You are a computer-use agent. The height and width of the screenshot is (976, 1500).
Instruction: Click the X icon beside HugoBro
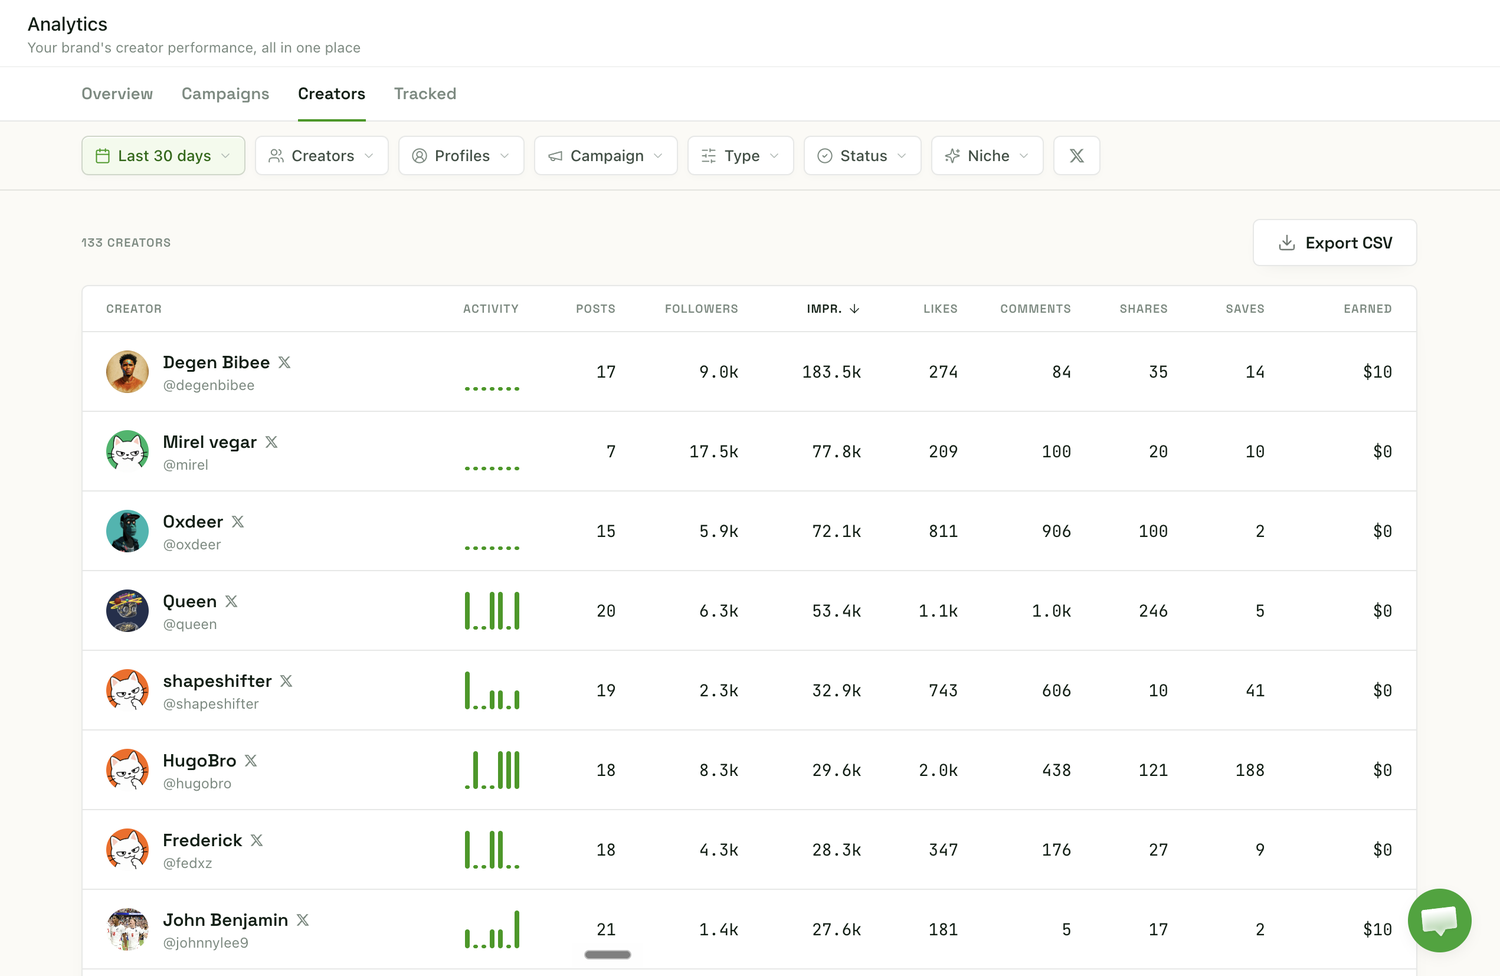point(251,761)
